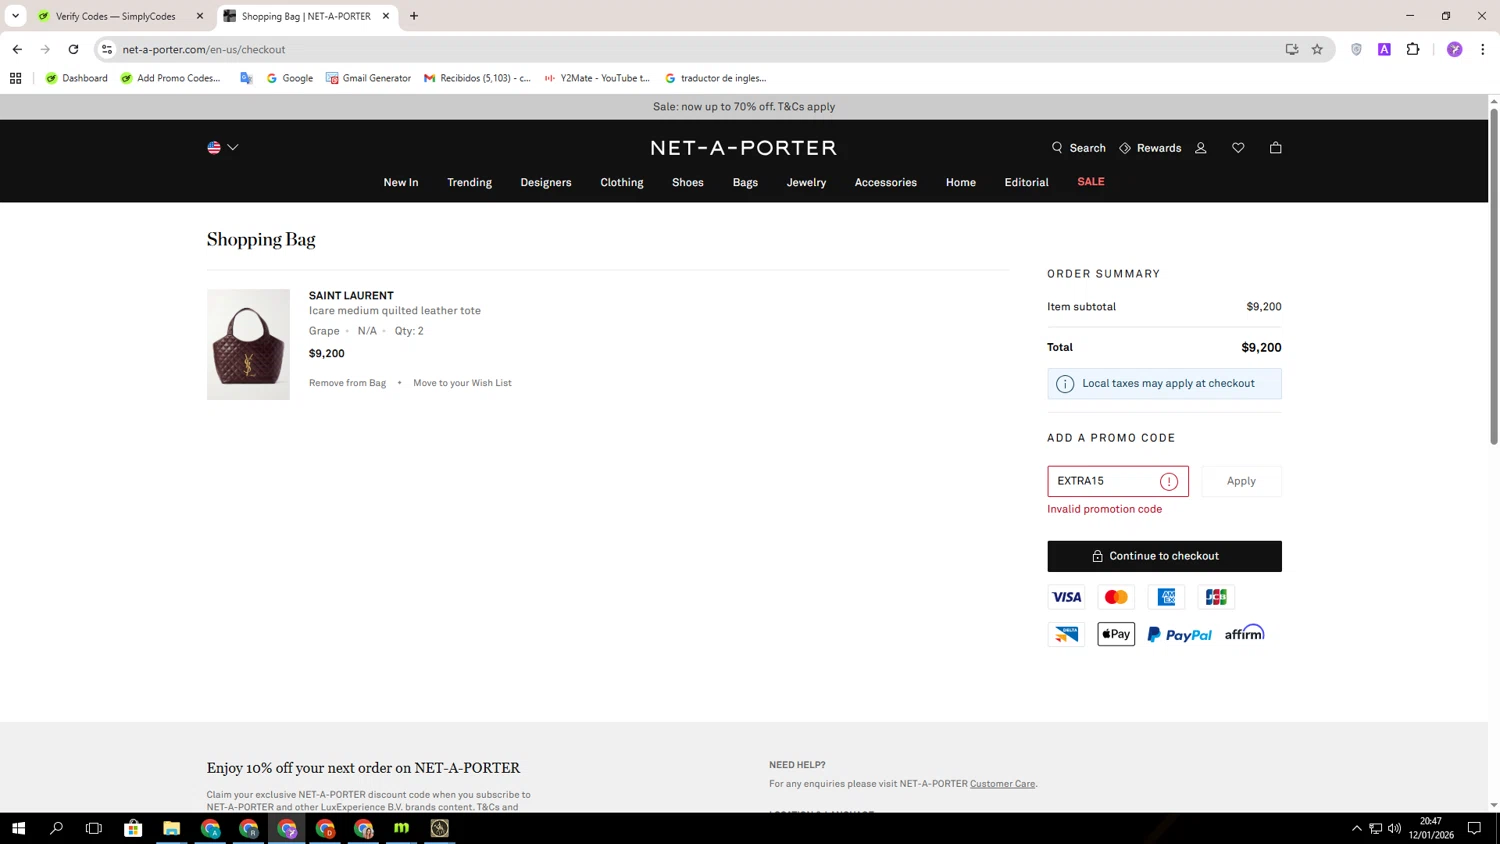Open the Customer Care link

(1002, 784)
